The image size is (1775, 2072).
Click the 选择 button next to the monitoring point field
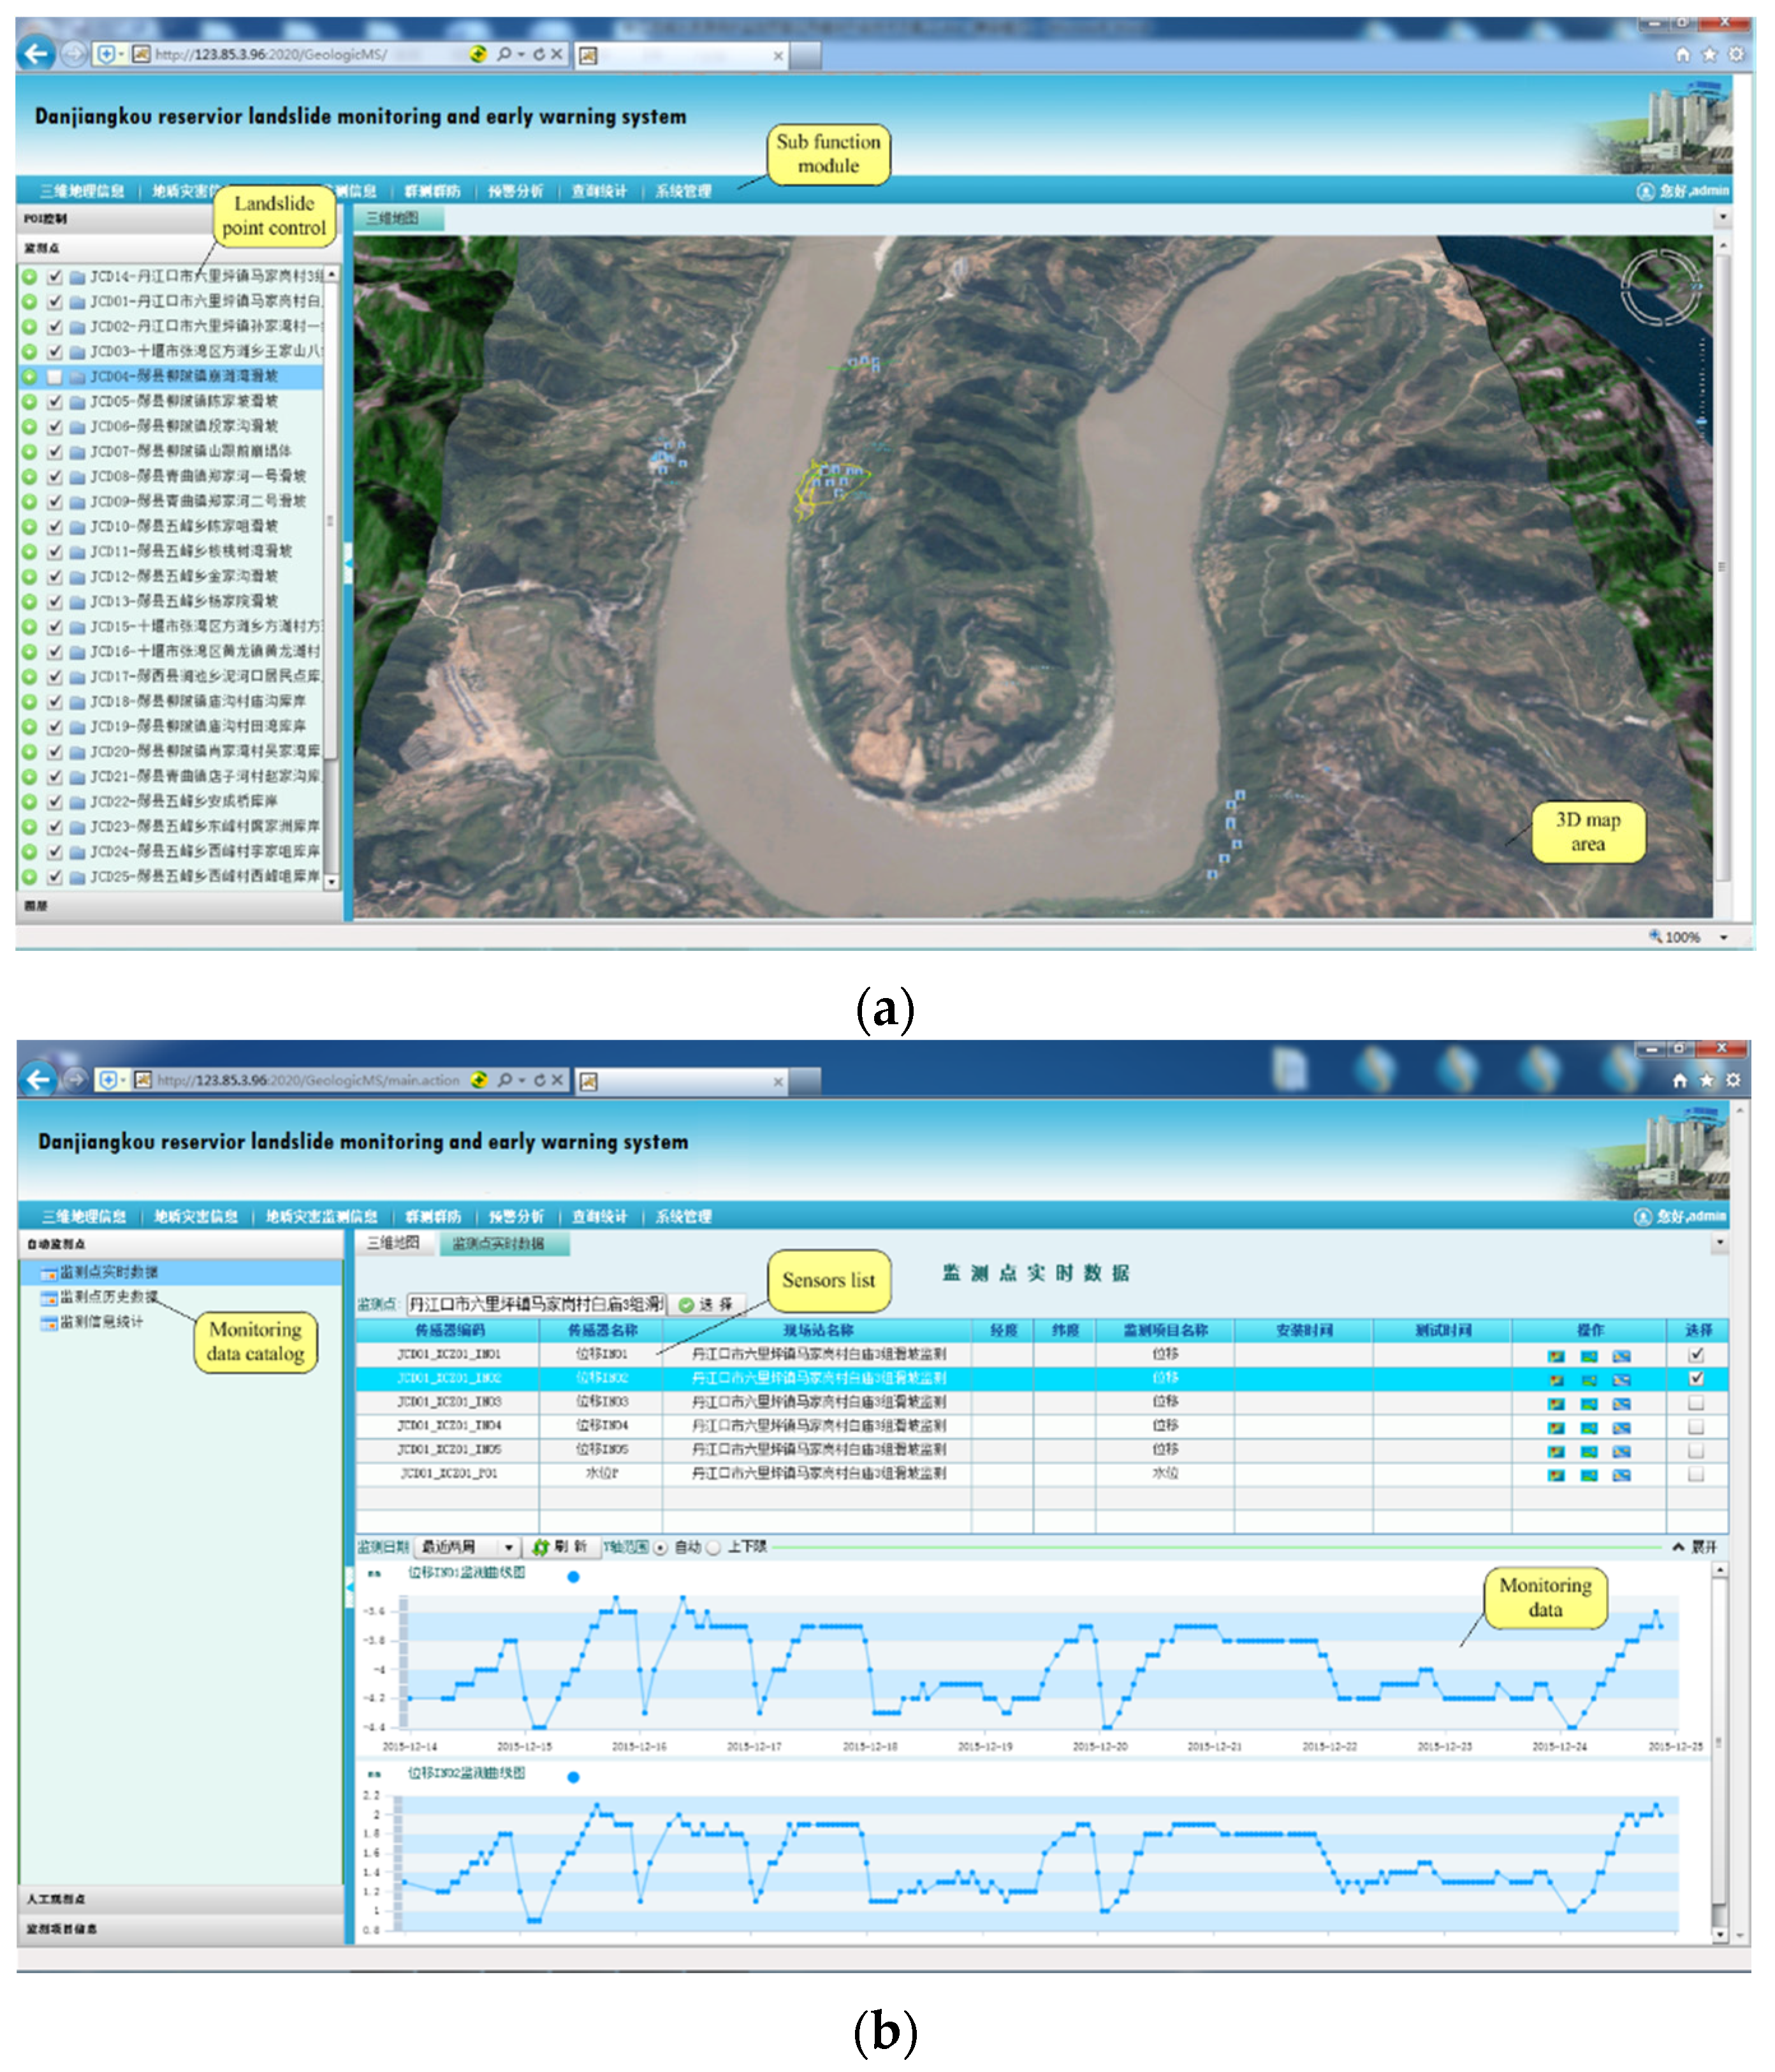[706, 1304]
